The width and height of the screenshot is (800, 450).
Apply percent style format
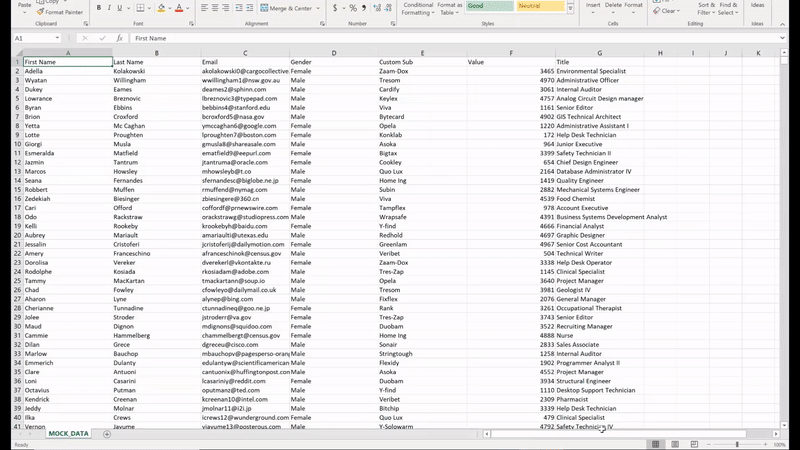tap(353, 8)
